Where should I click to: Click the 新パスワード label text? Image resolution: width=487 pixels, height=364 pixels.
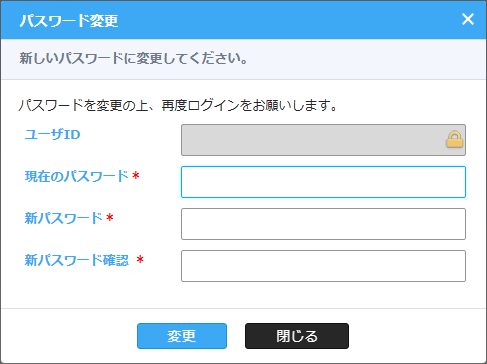click(x=64, y=218)
